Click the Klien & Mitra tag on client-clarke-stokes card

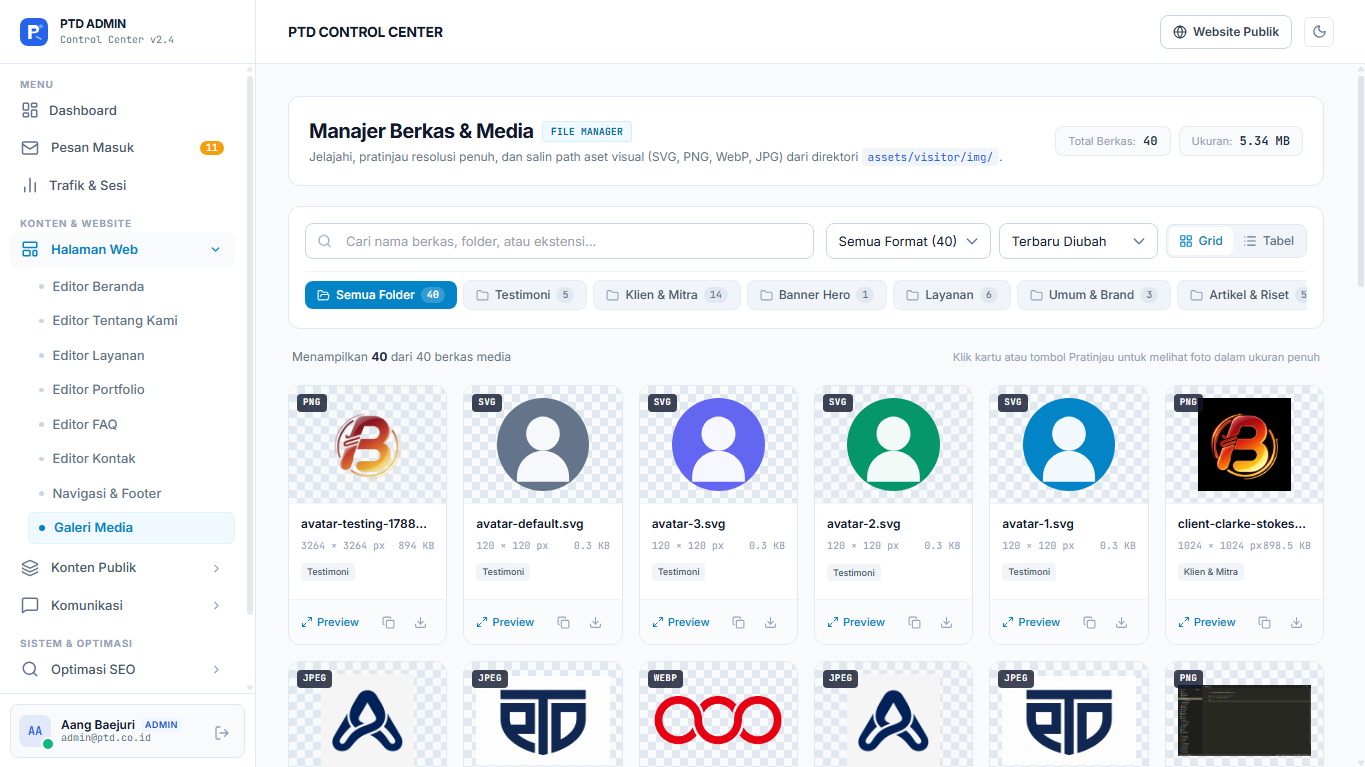1211,572
